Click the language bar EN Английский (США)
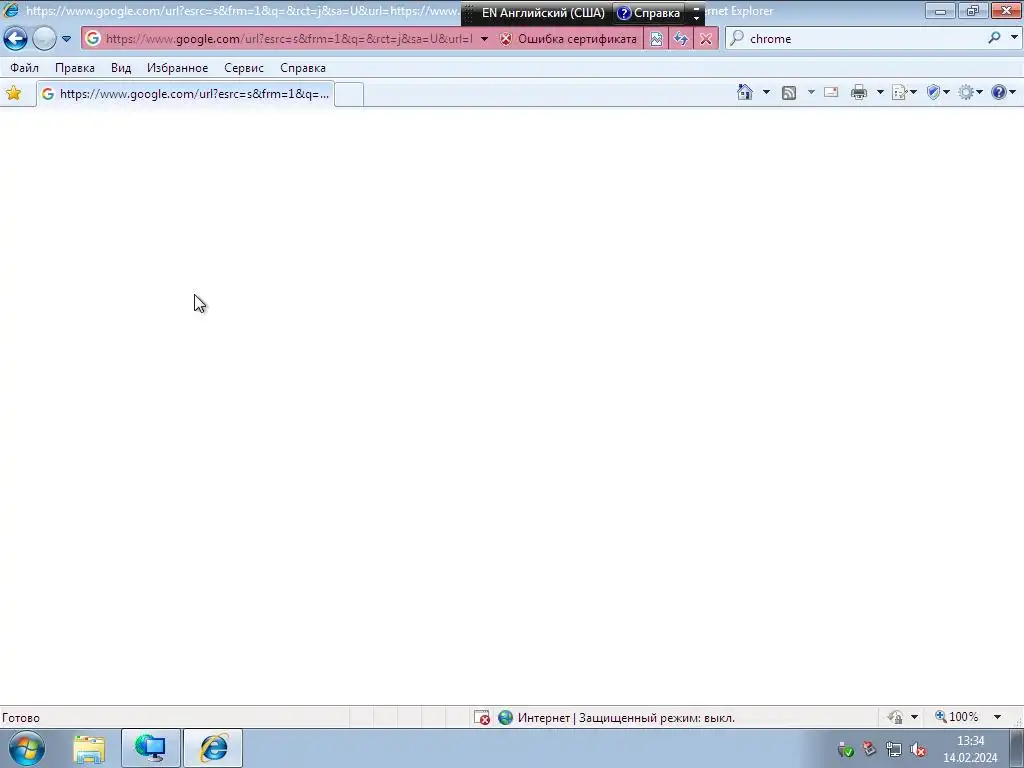The height and width of the screenshot is (768, 1024). pos(543,13)
